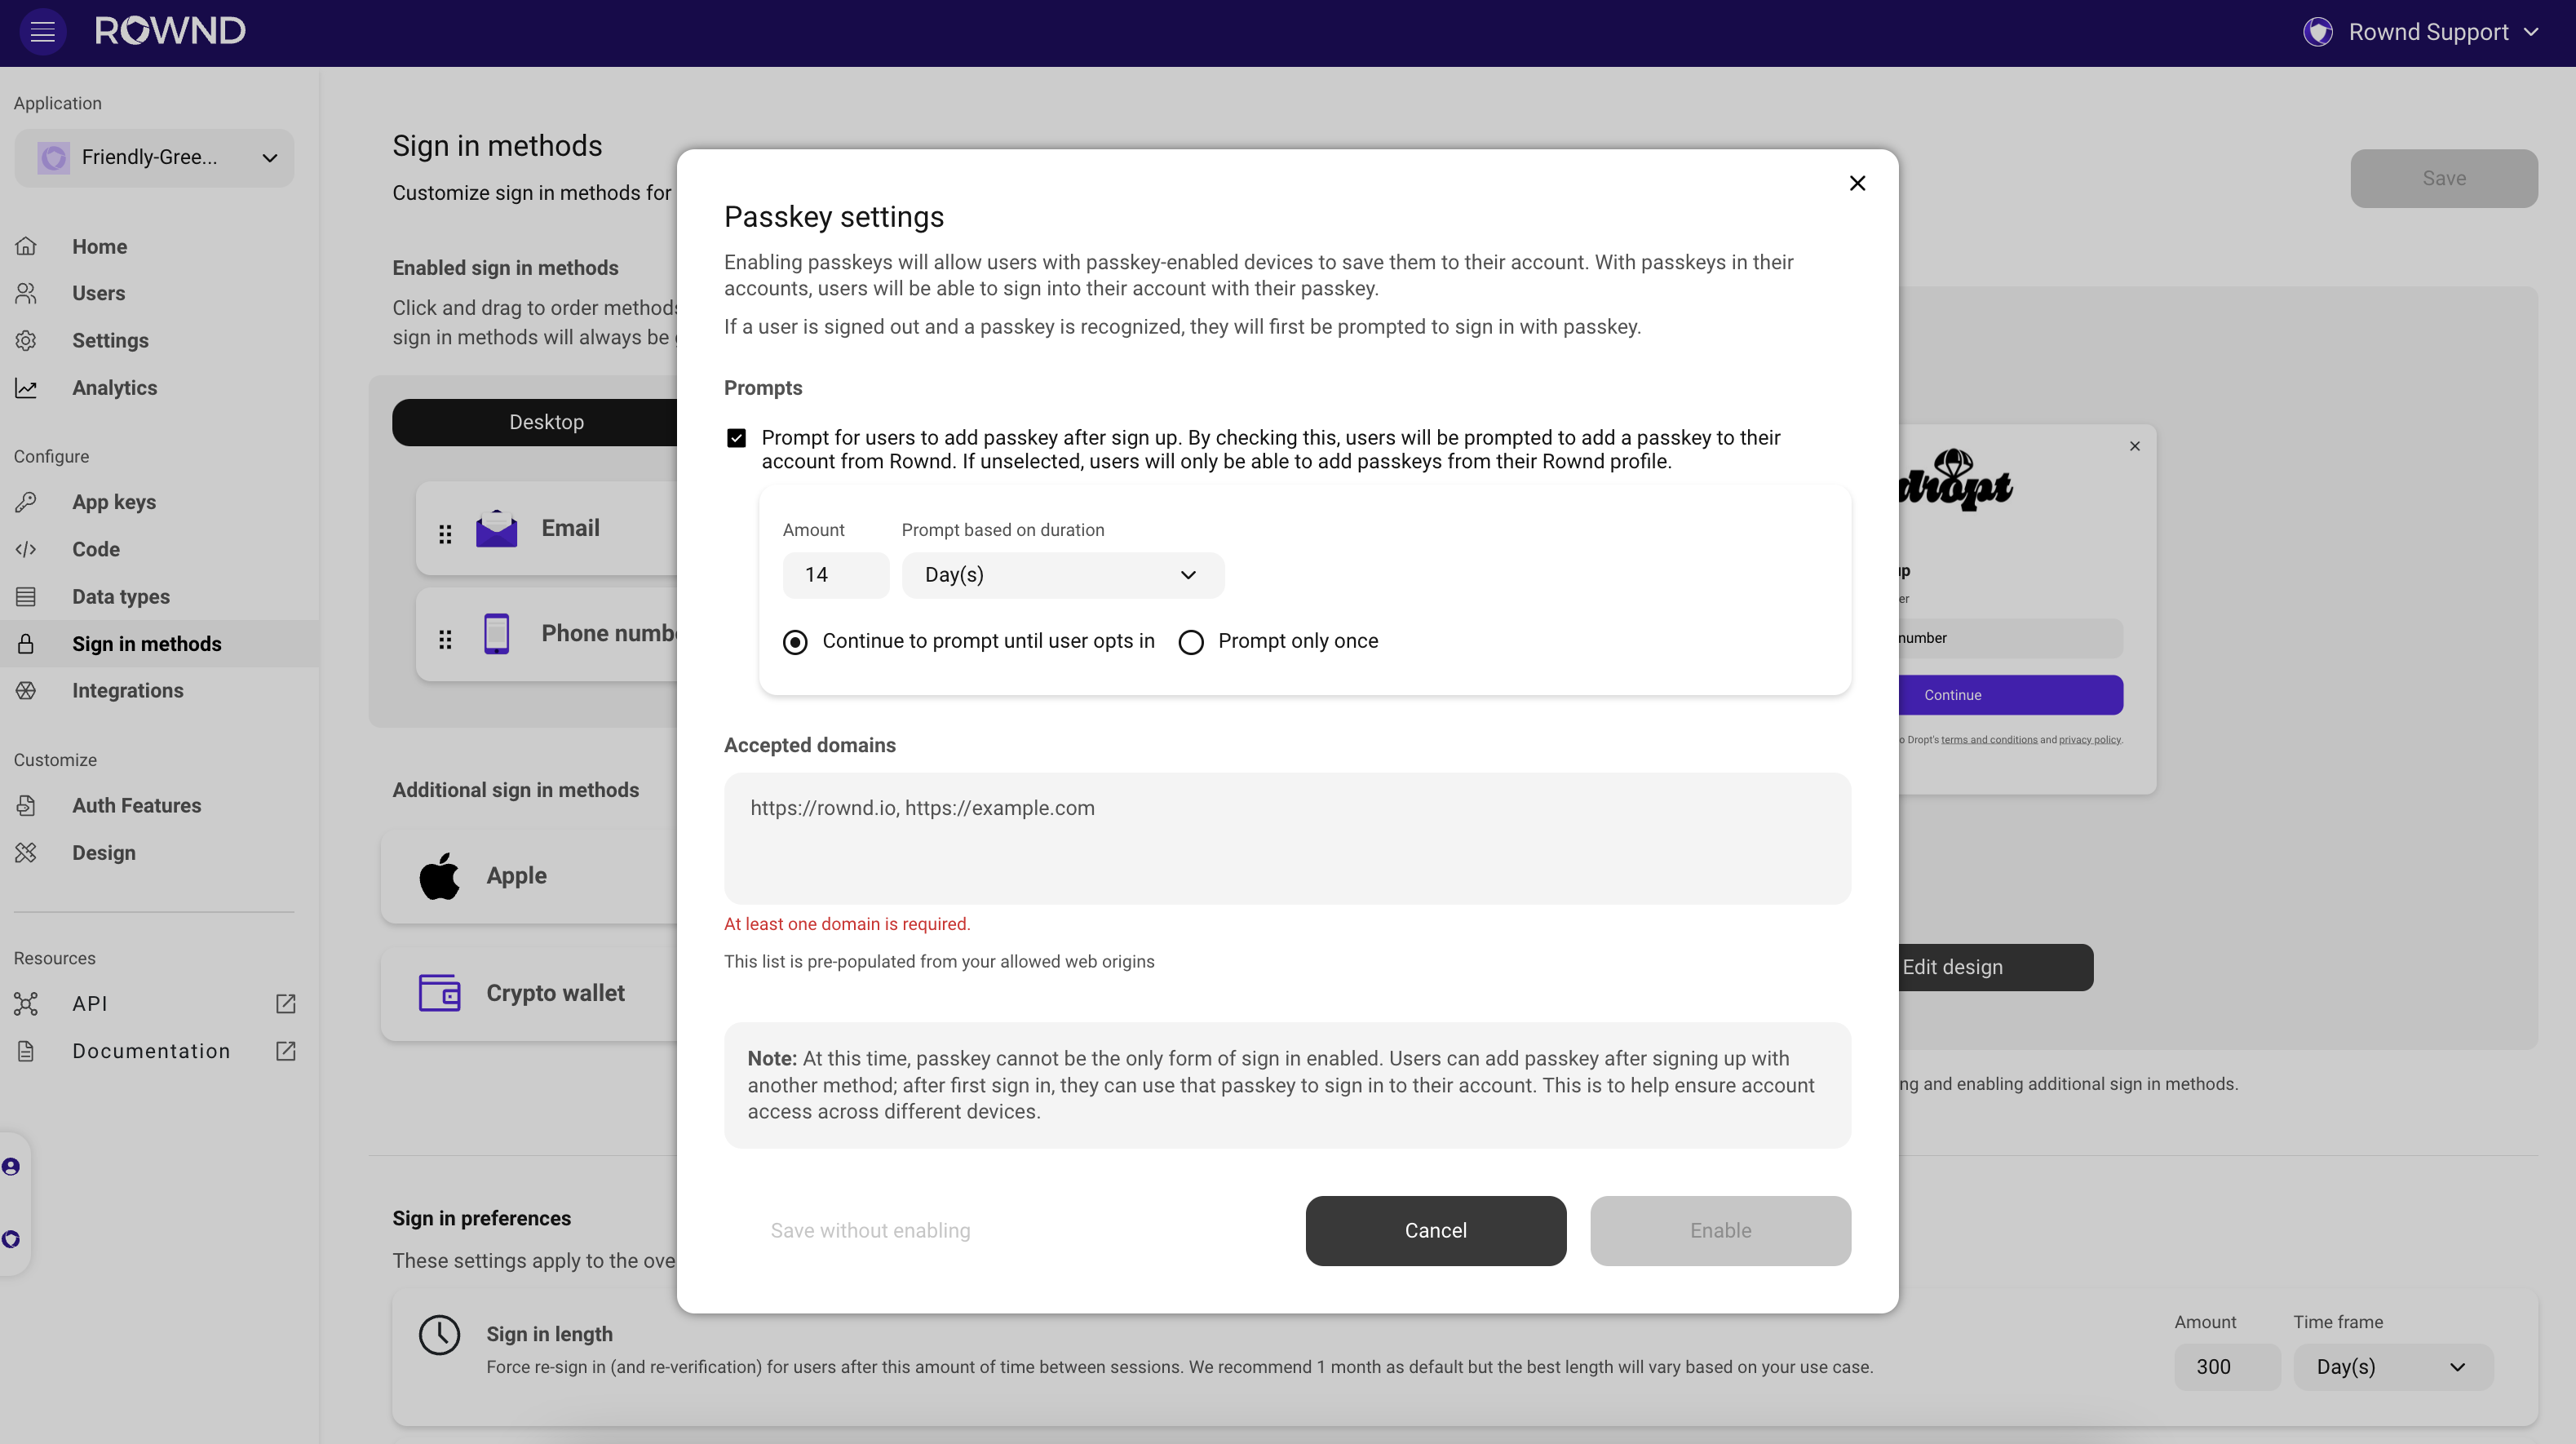Open API external link icon
2576x1444 pixels.
(285, 1004)
